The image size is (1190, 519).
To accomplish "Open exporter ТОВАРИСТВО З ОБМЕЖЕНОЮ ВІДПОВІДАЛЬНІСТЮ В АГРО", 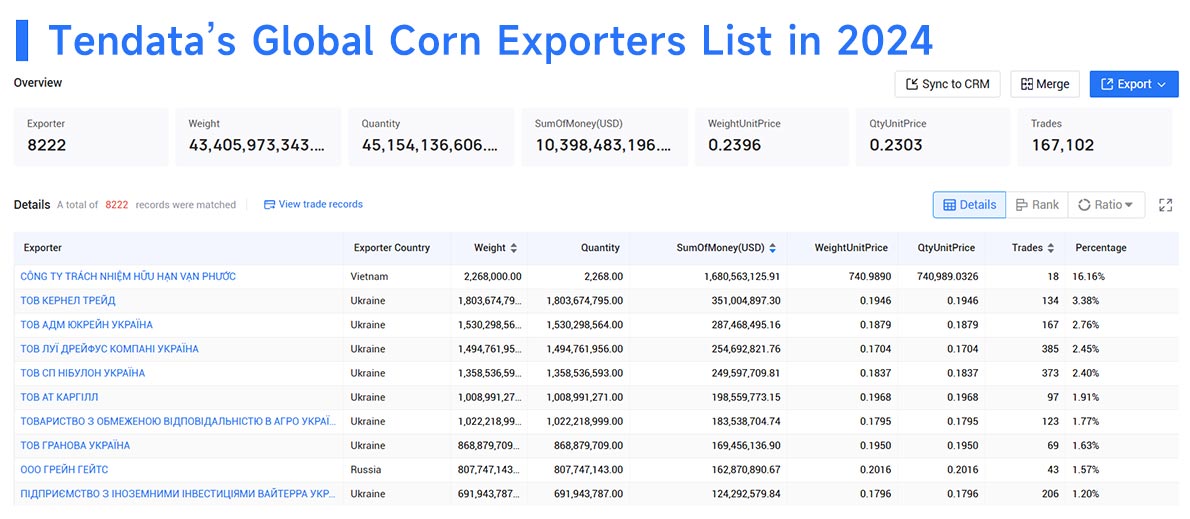I will coord(178,421).
